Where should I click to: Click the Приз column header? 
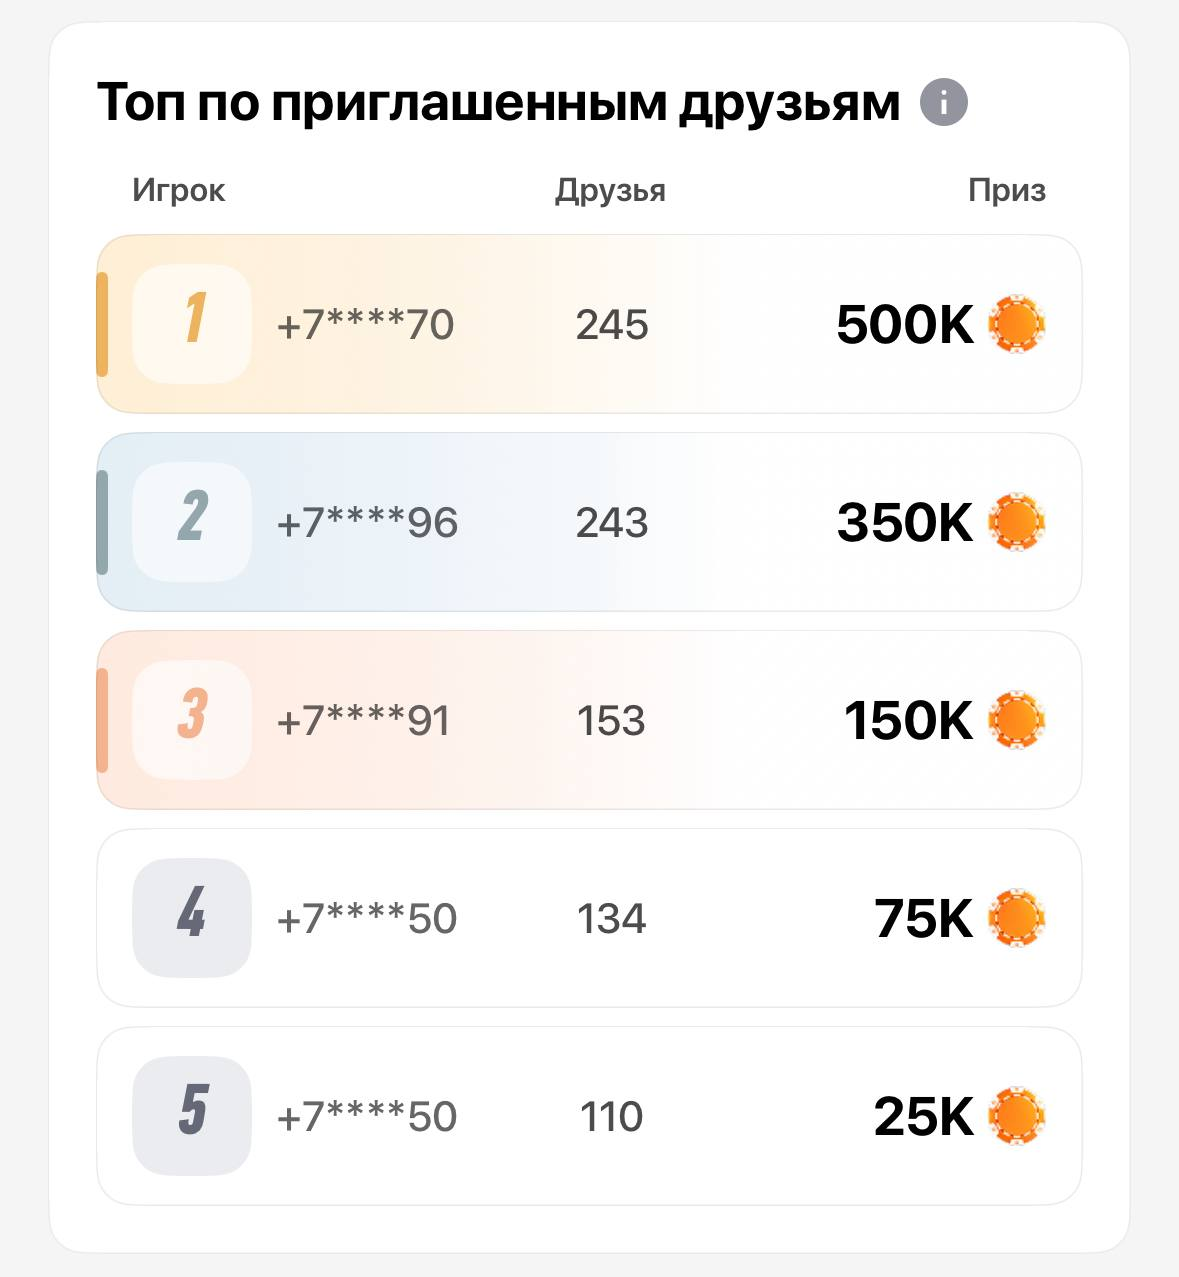point(1007,190)
